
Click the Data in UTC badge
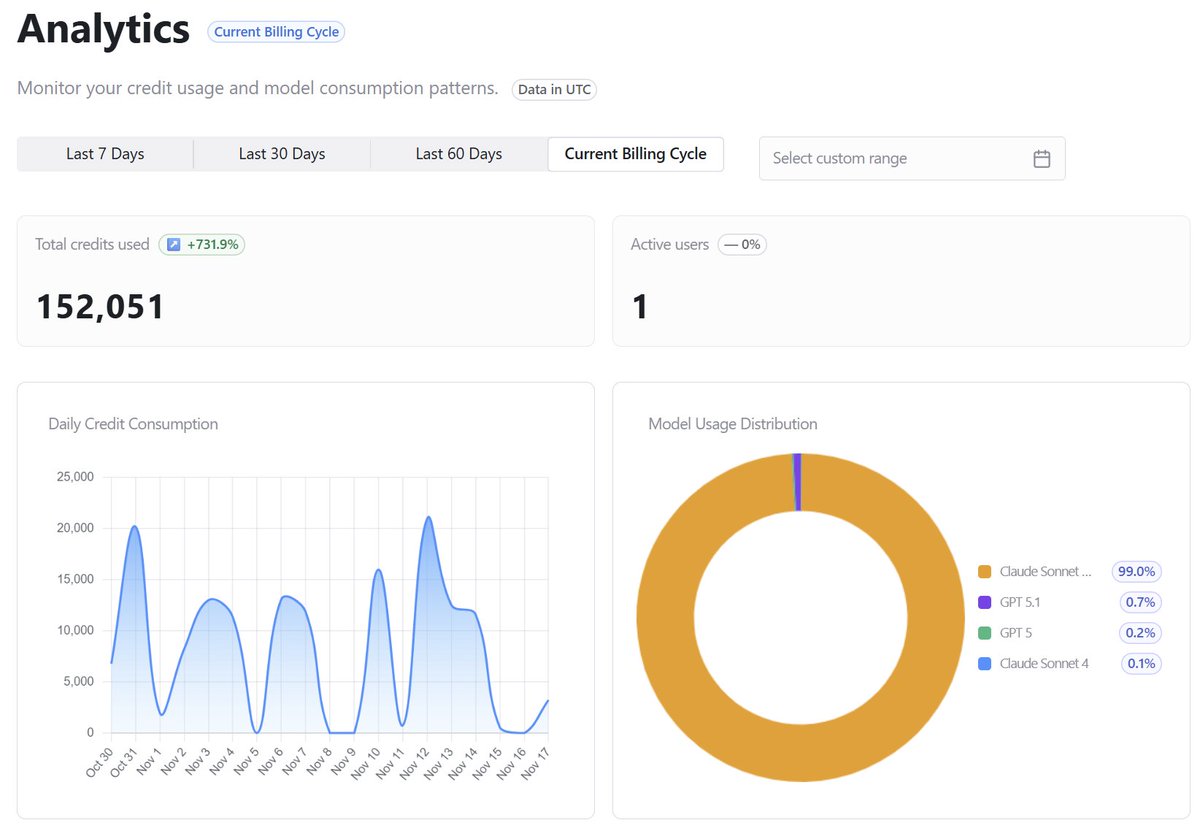(554, 89)
